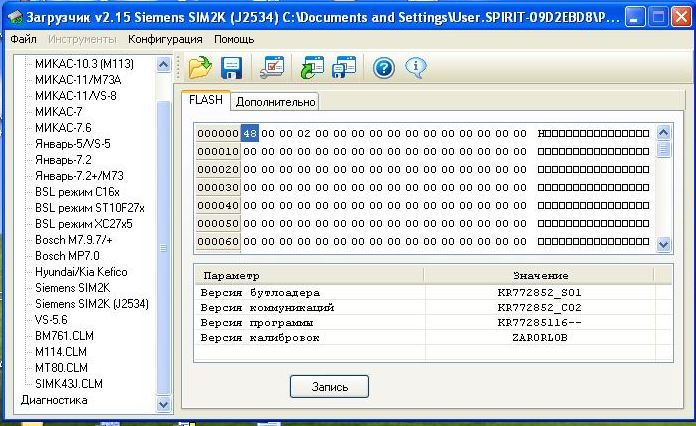Click hex address row 000030

(x=218, y=187)
